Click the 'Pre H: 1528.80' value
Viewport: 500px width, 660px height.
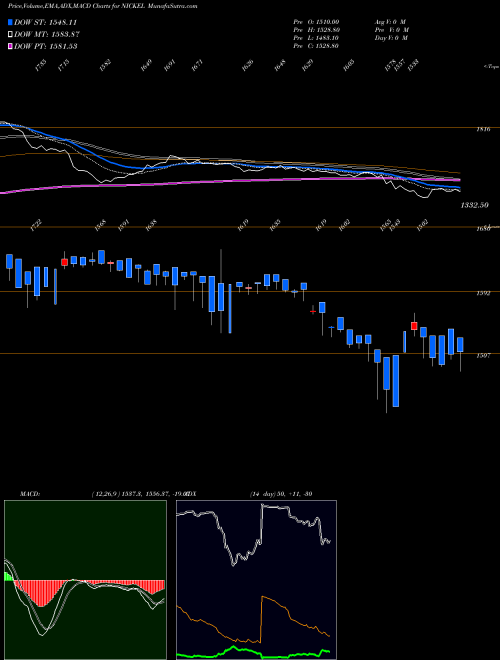(316, 30)
